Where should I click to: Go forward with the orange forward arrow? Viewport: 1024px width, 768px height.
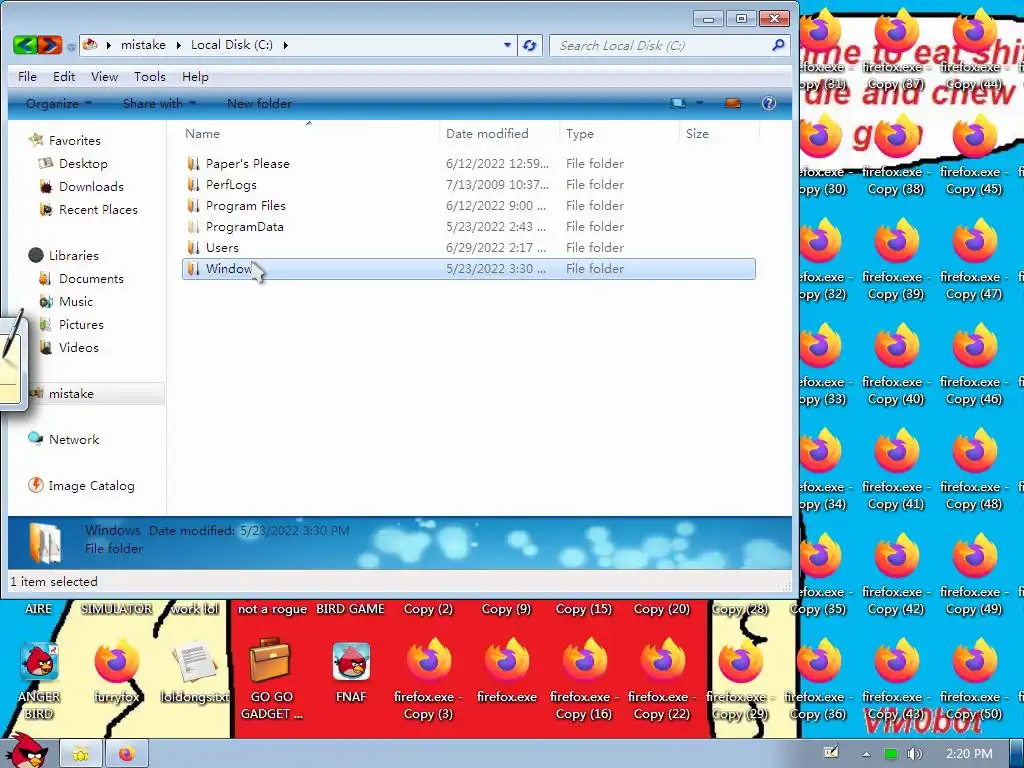50,45
